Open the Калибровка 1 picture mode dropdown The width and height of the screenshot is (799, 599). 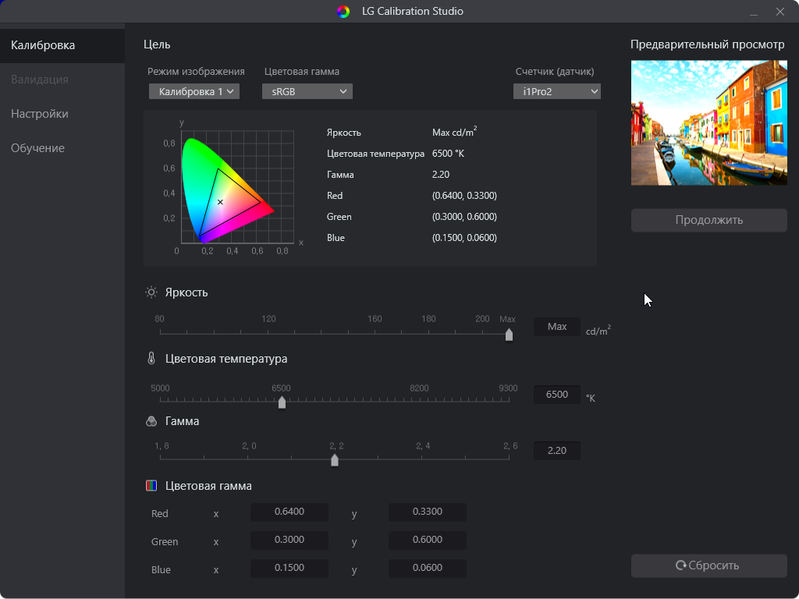click(194, 92)
